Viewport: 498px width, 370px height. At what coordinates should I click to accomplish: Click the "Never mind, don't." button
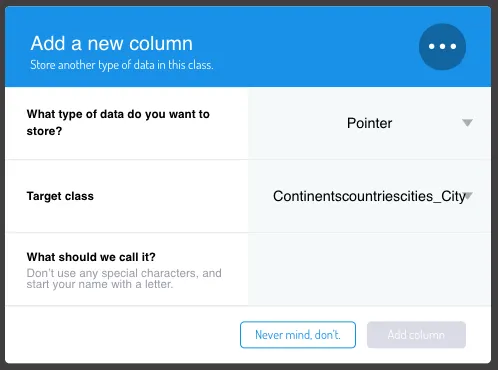point(298,335)
